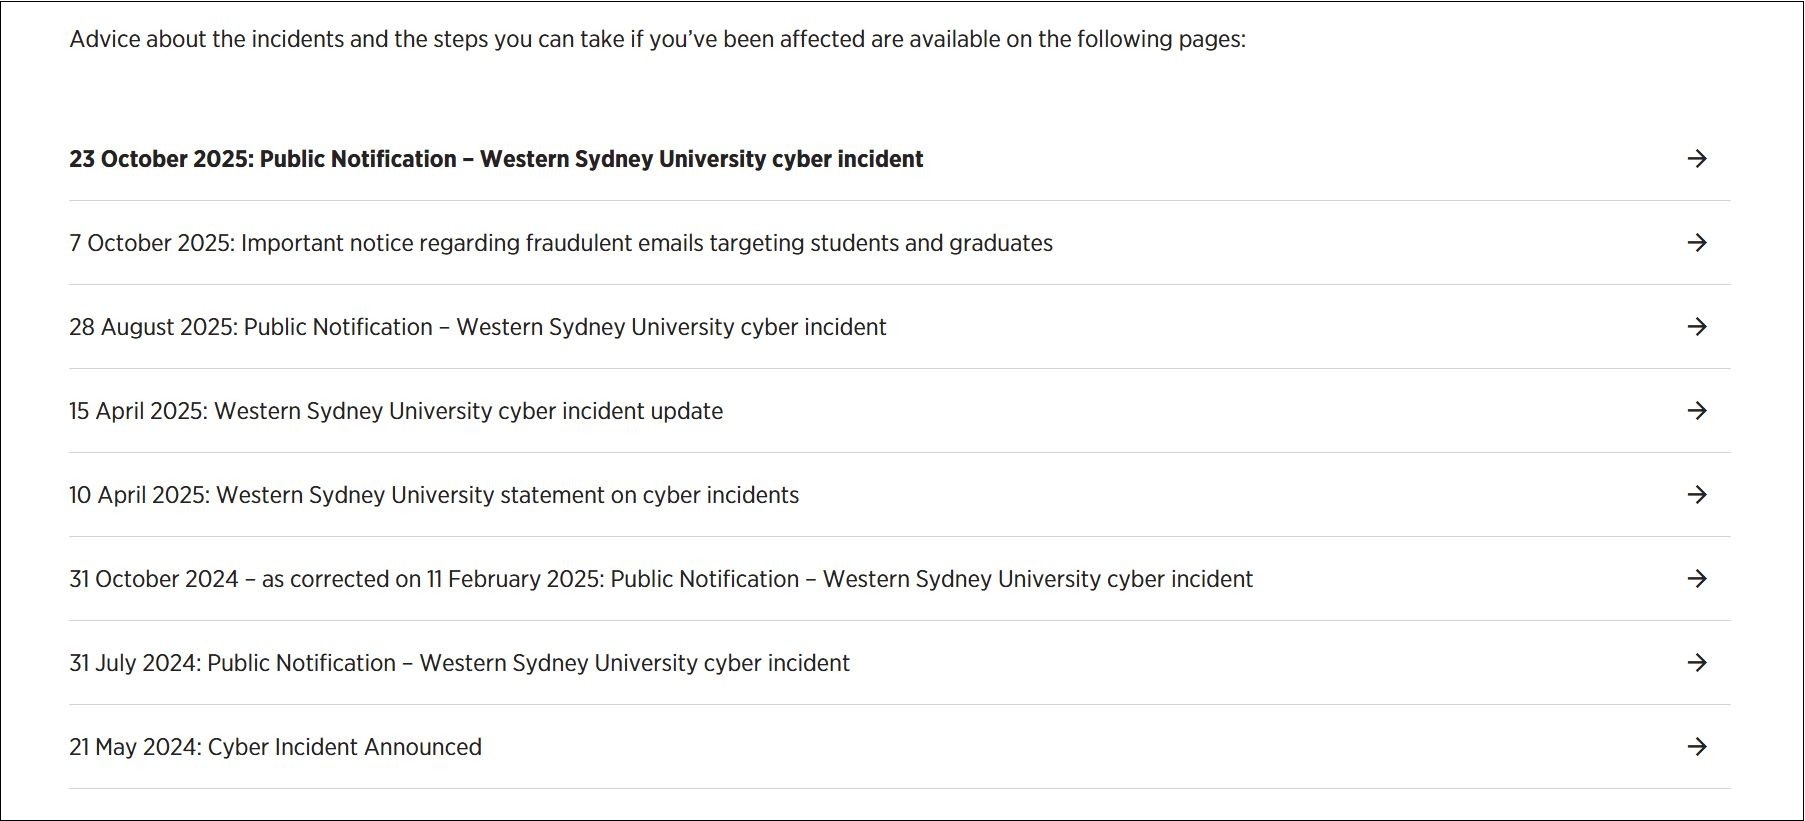The width and height of the screenshot is (1805, 821).
Task: Click the advice about the incidents intro text
Action: tap(657, 39)
